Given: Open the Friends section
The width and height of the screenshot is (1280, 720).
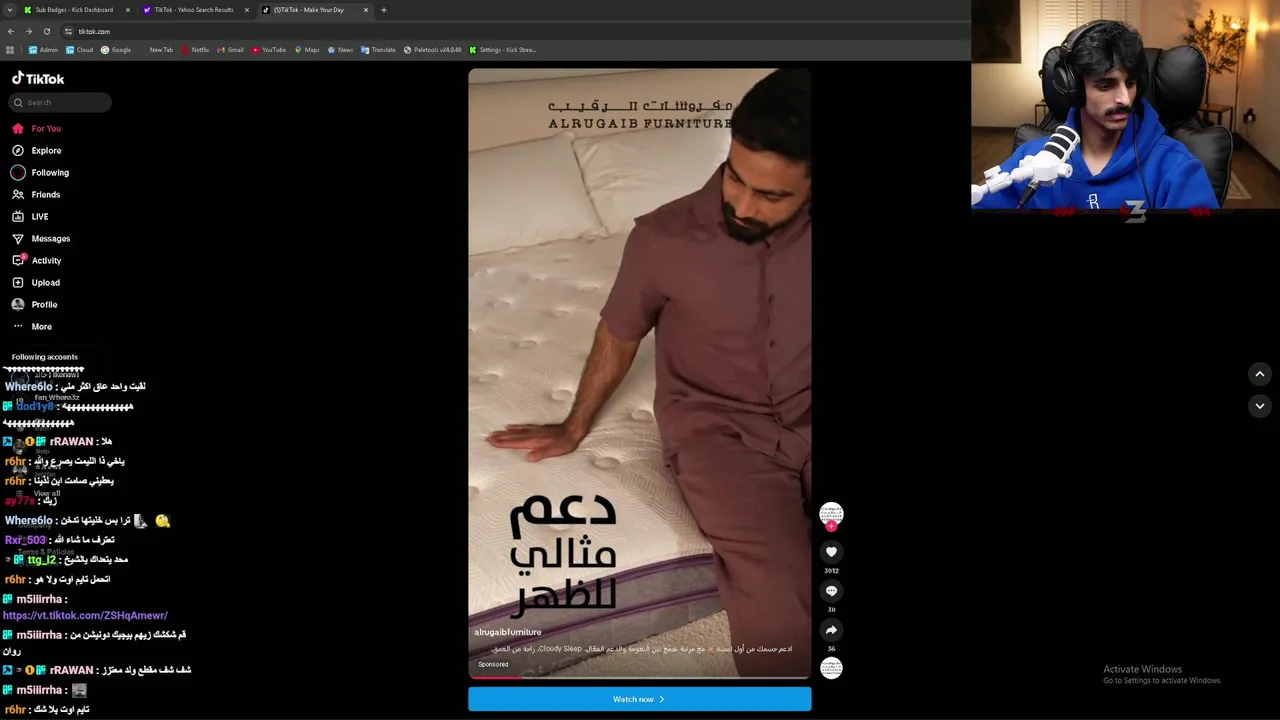Looking at the screenshot, I should coord(36,194).
